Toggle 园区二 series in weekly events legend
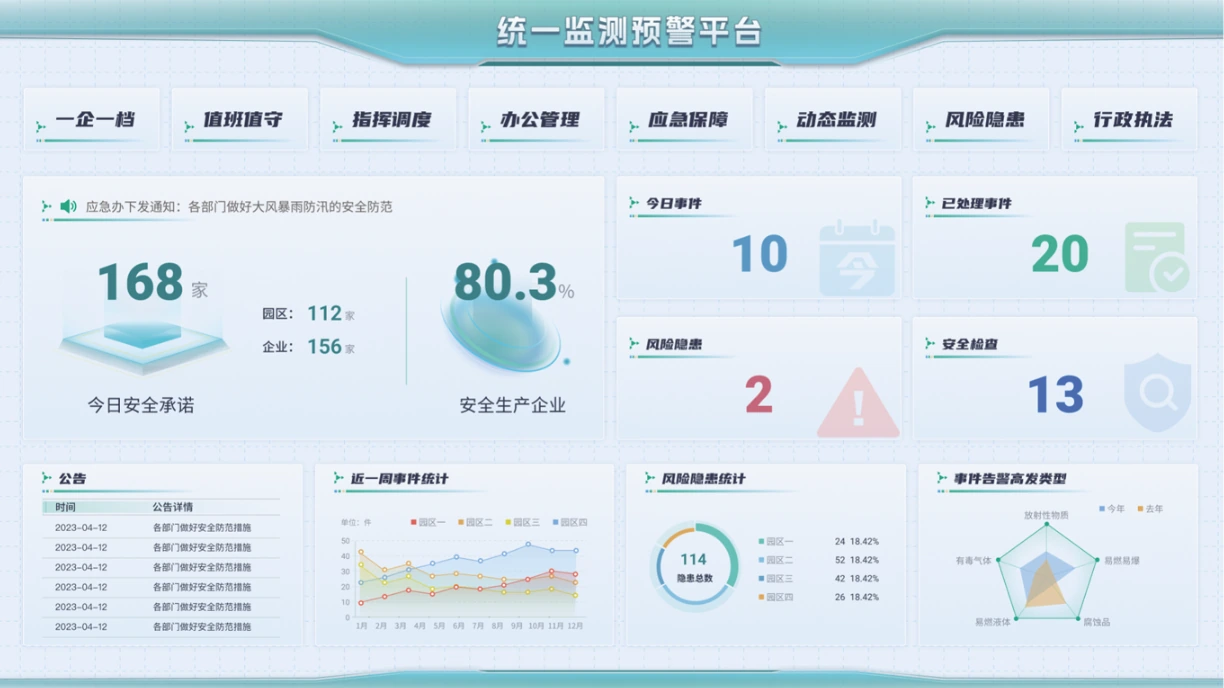The height and width of the screenshot is (688, 1224). [475, 522]
